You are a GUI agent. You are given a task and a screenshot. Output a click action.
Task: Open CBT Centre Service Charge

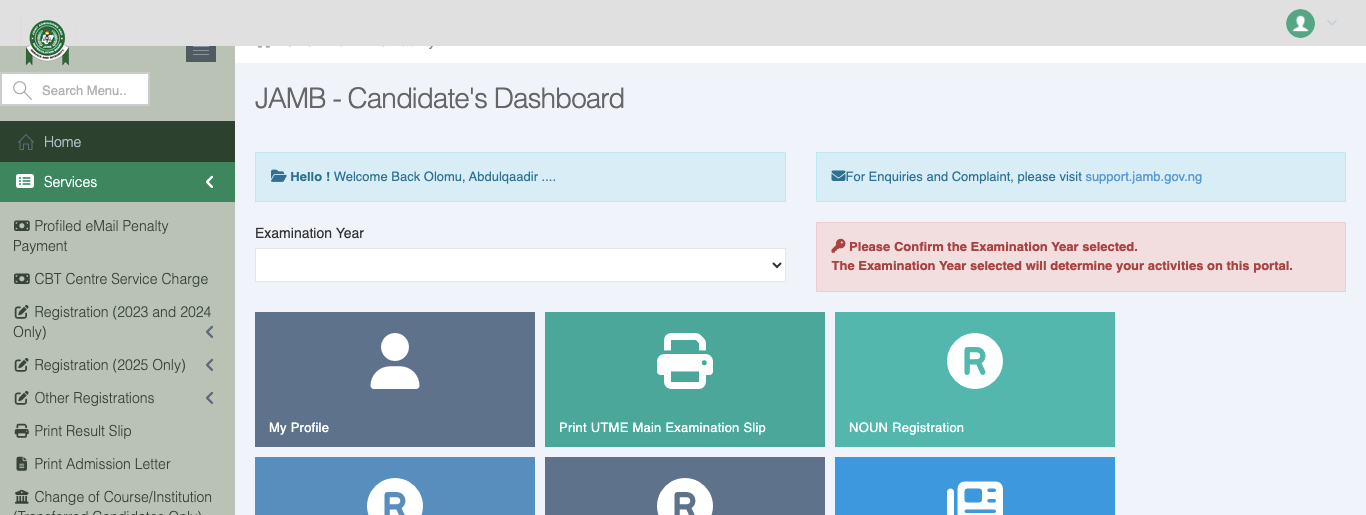click(x=111, y=279)
